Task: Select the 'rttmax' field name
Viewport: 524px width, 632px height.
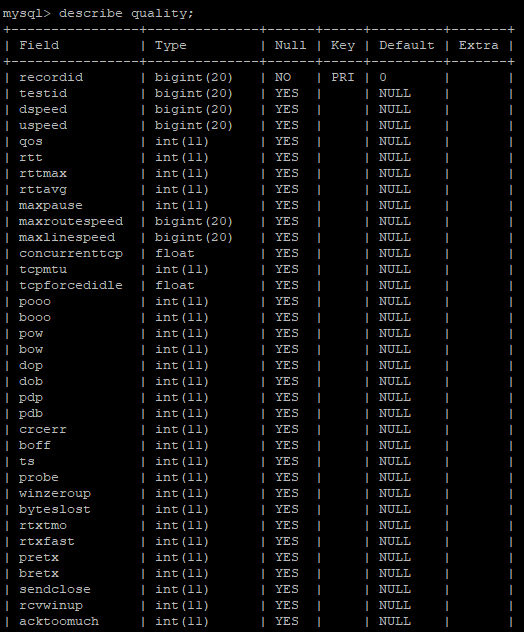Action: coord(43,173)
